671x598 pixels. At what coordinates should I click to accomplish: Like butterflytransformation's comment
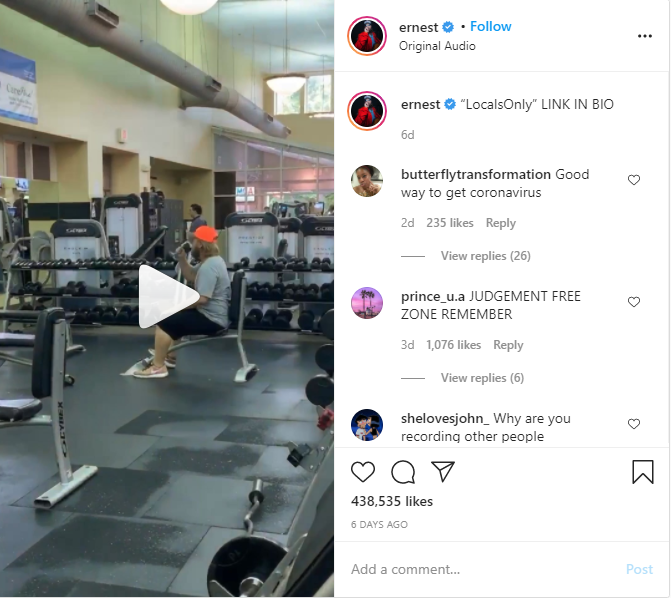point(634,180)
